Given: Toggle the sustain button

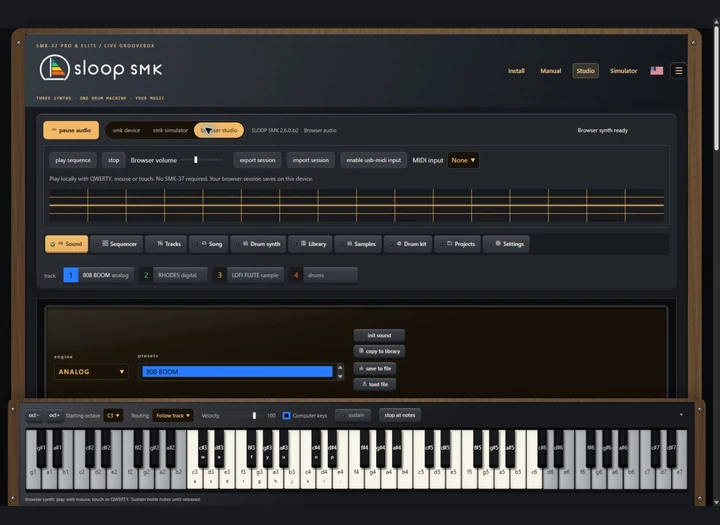Looking at the screenshot, I should [x=353, y=415].
